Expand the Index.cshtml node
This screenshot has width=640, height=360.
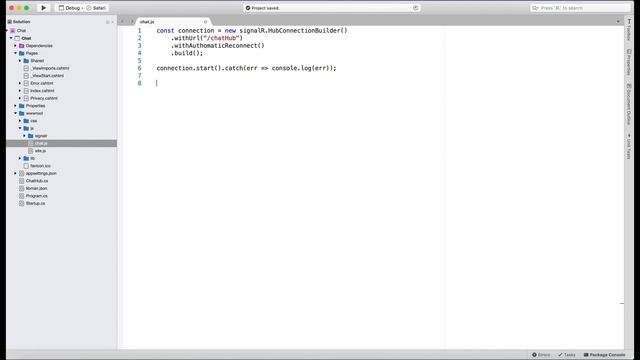click(x=20, y=91)
